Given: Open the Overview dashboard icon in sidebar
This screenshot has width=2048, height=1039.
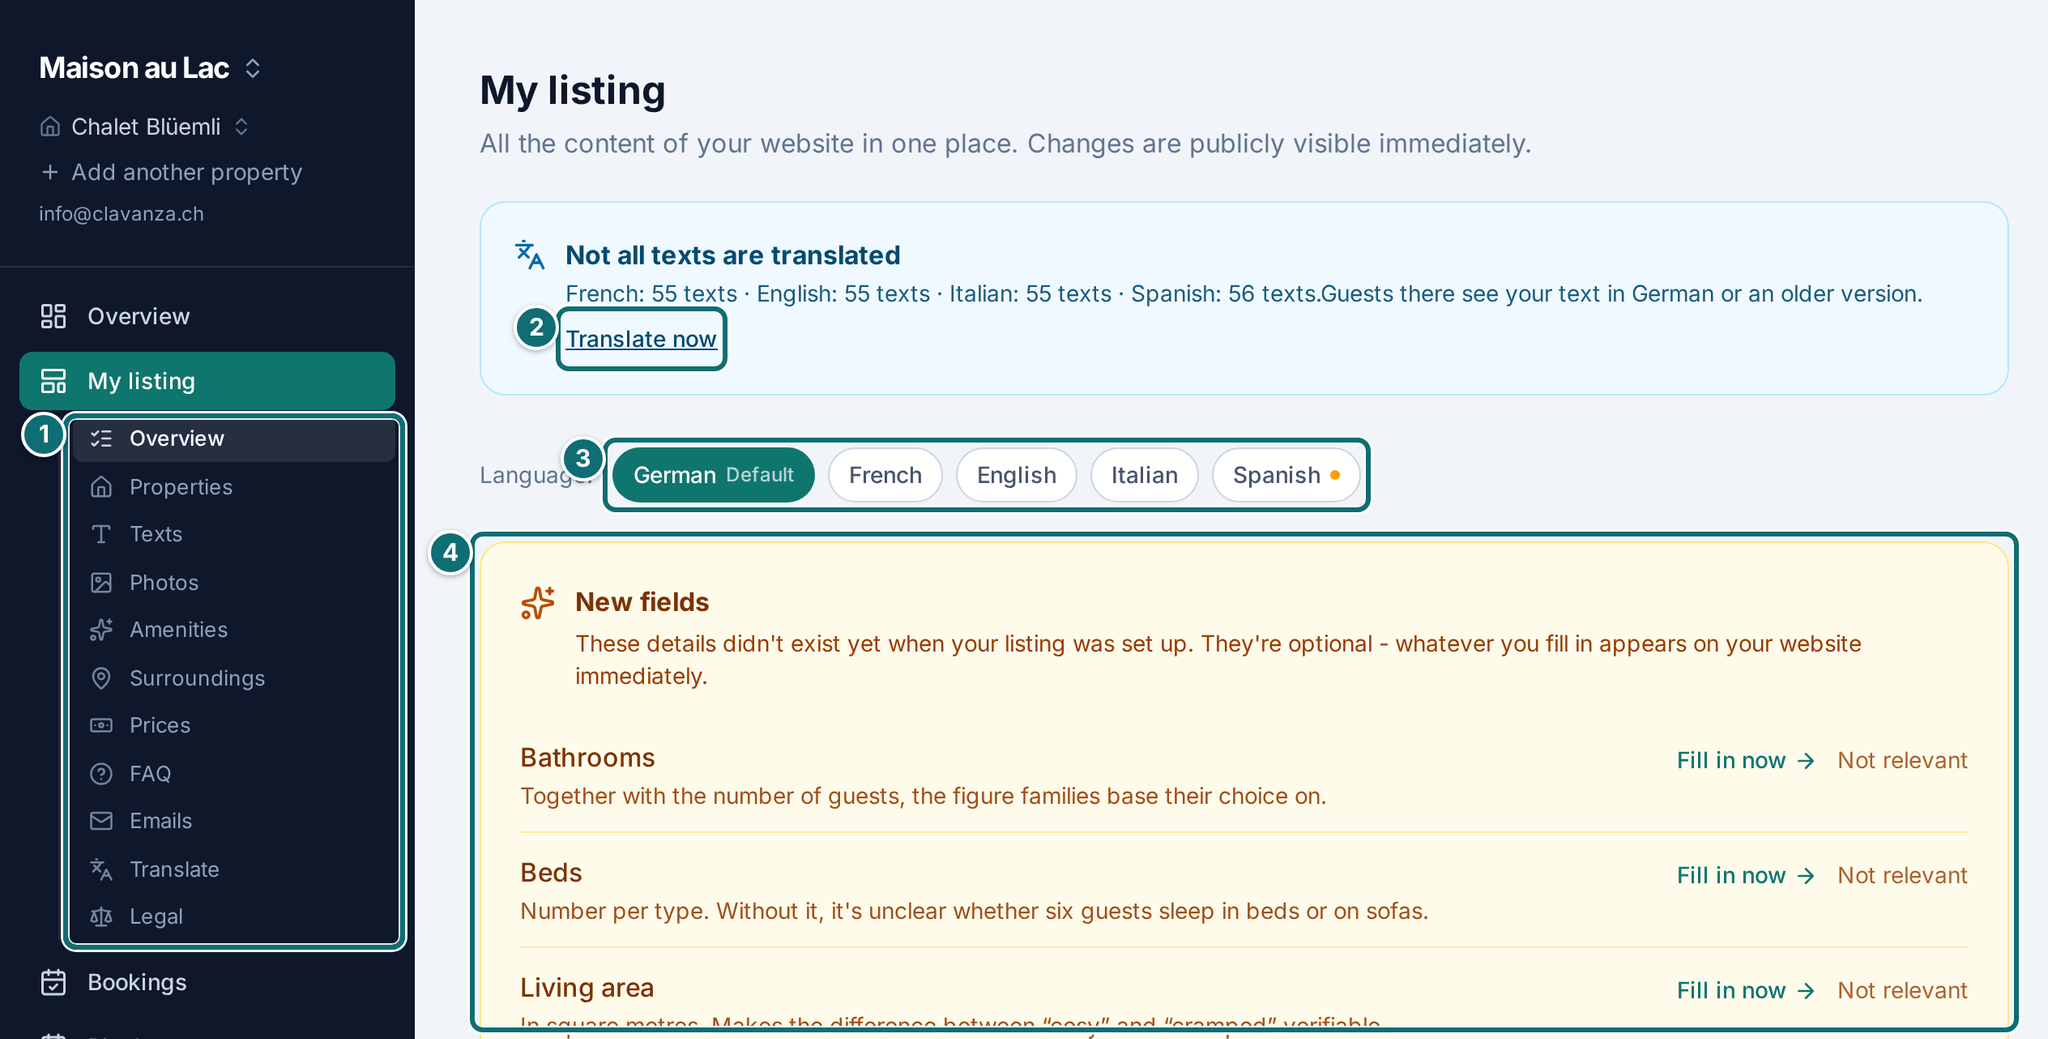Looking at the screenshot, I should pyautogui.click(x=53, y=316).
